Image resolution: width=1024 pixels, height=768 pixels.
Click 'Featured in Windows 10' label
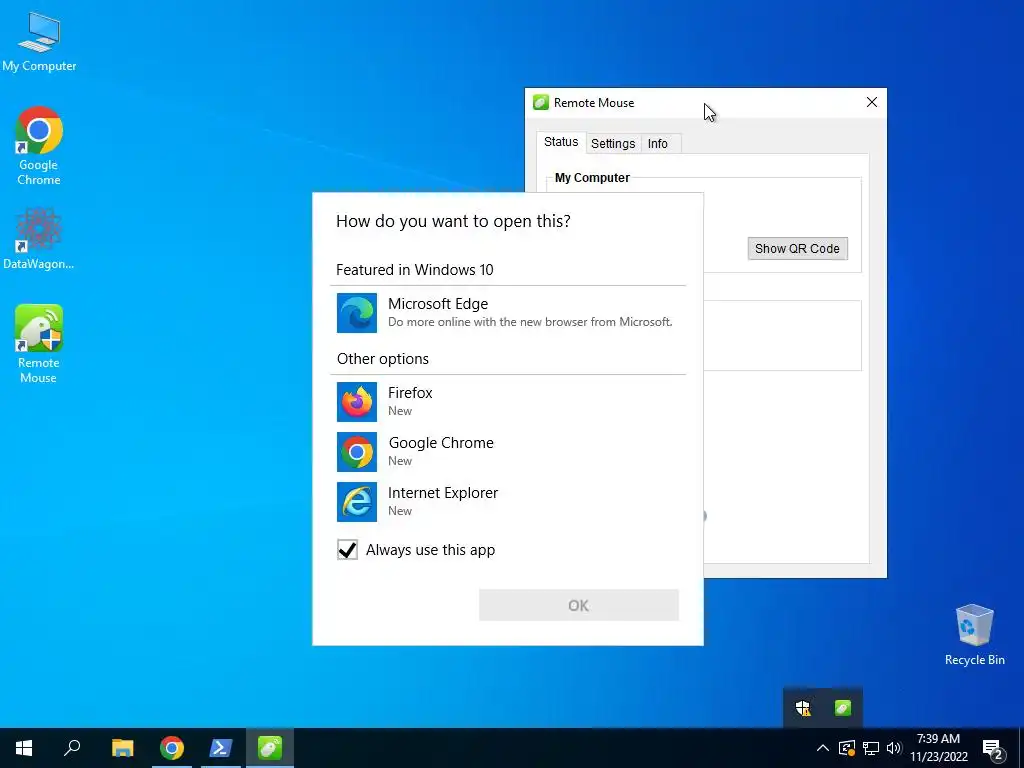415,270
